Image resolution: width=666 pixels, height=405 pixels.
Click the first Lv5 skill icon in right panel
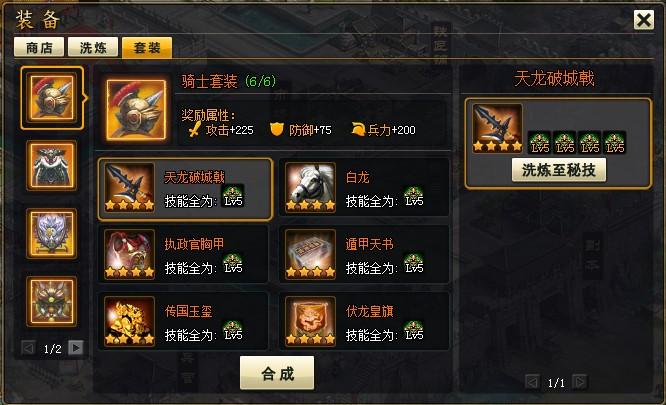[539, 143]
